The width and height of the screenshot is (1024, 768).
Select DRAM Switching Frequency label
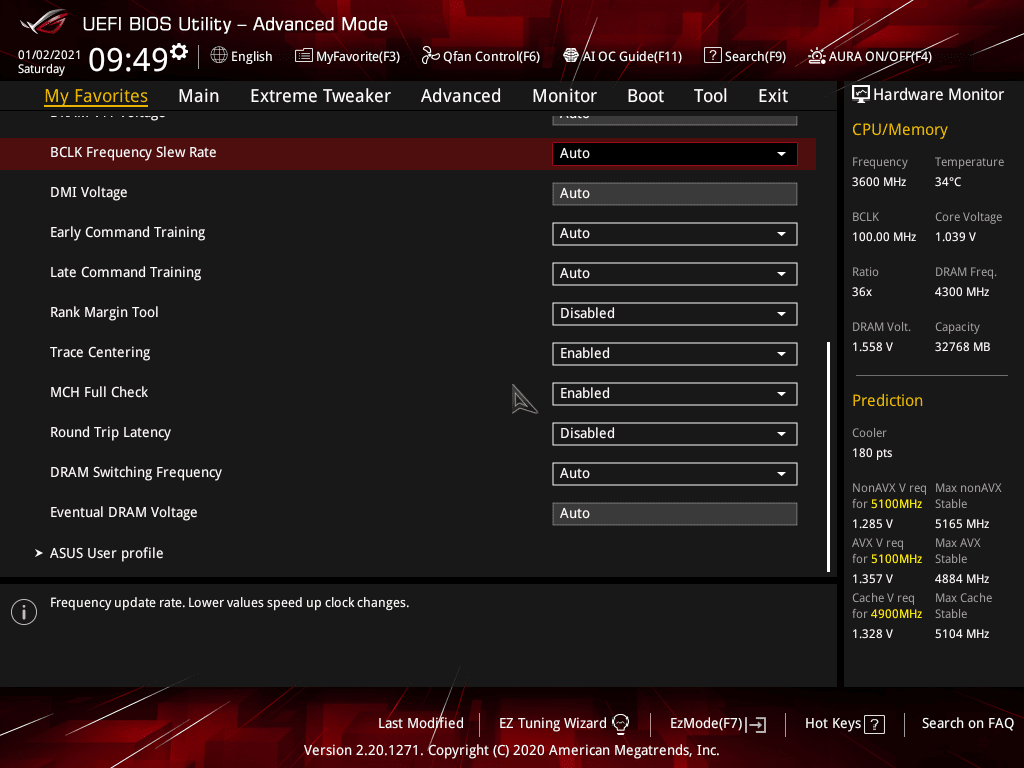tap(136, 472)
